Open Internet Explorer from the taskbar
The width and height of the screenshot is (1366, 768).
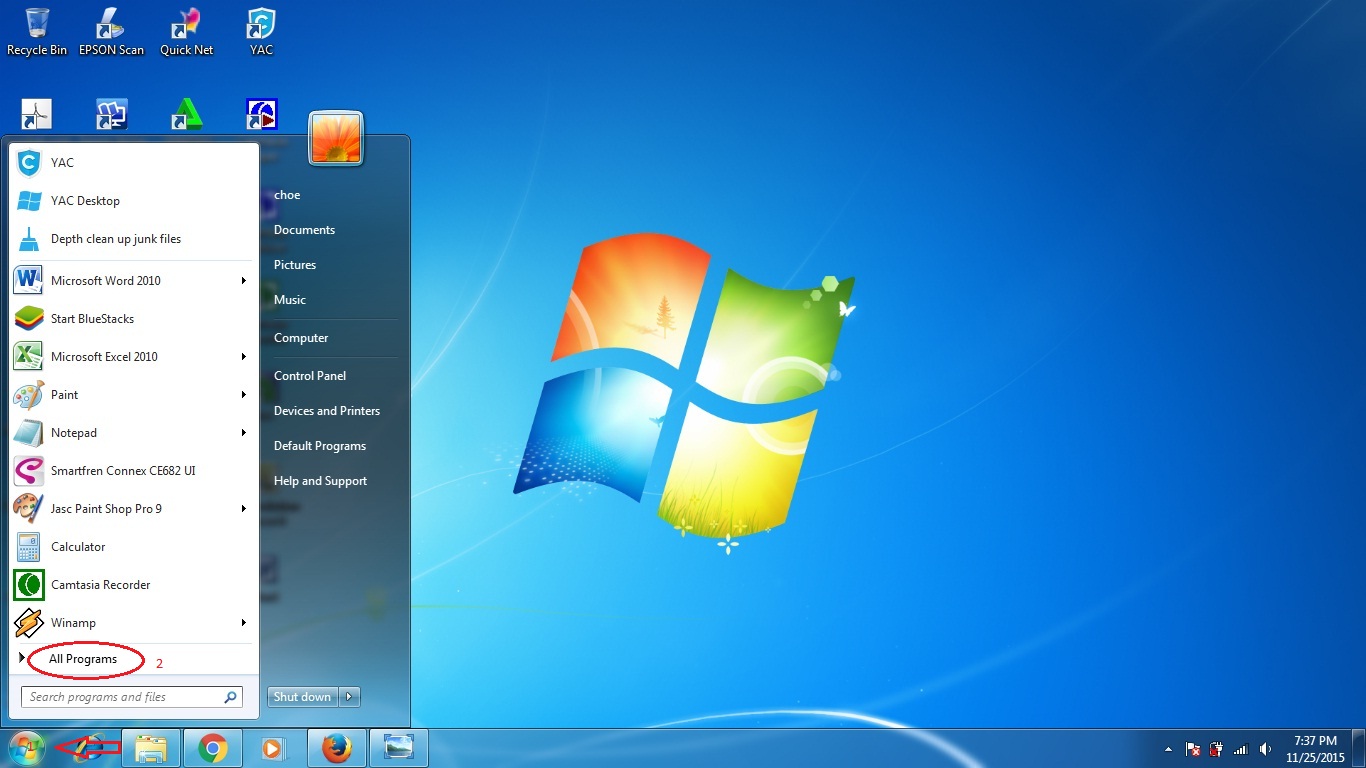91,748
